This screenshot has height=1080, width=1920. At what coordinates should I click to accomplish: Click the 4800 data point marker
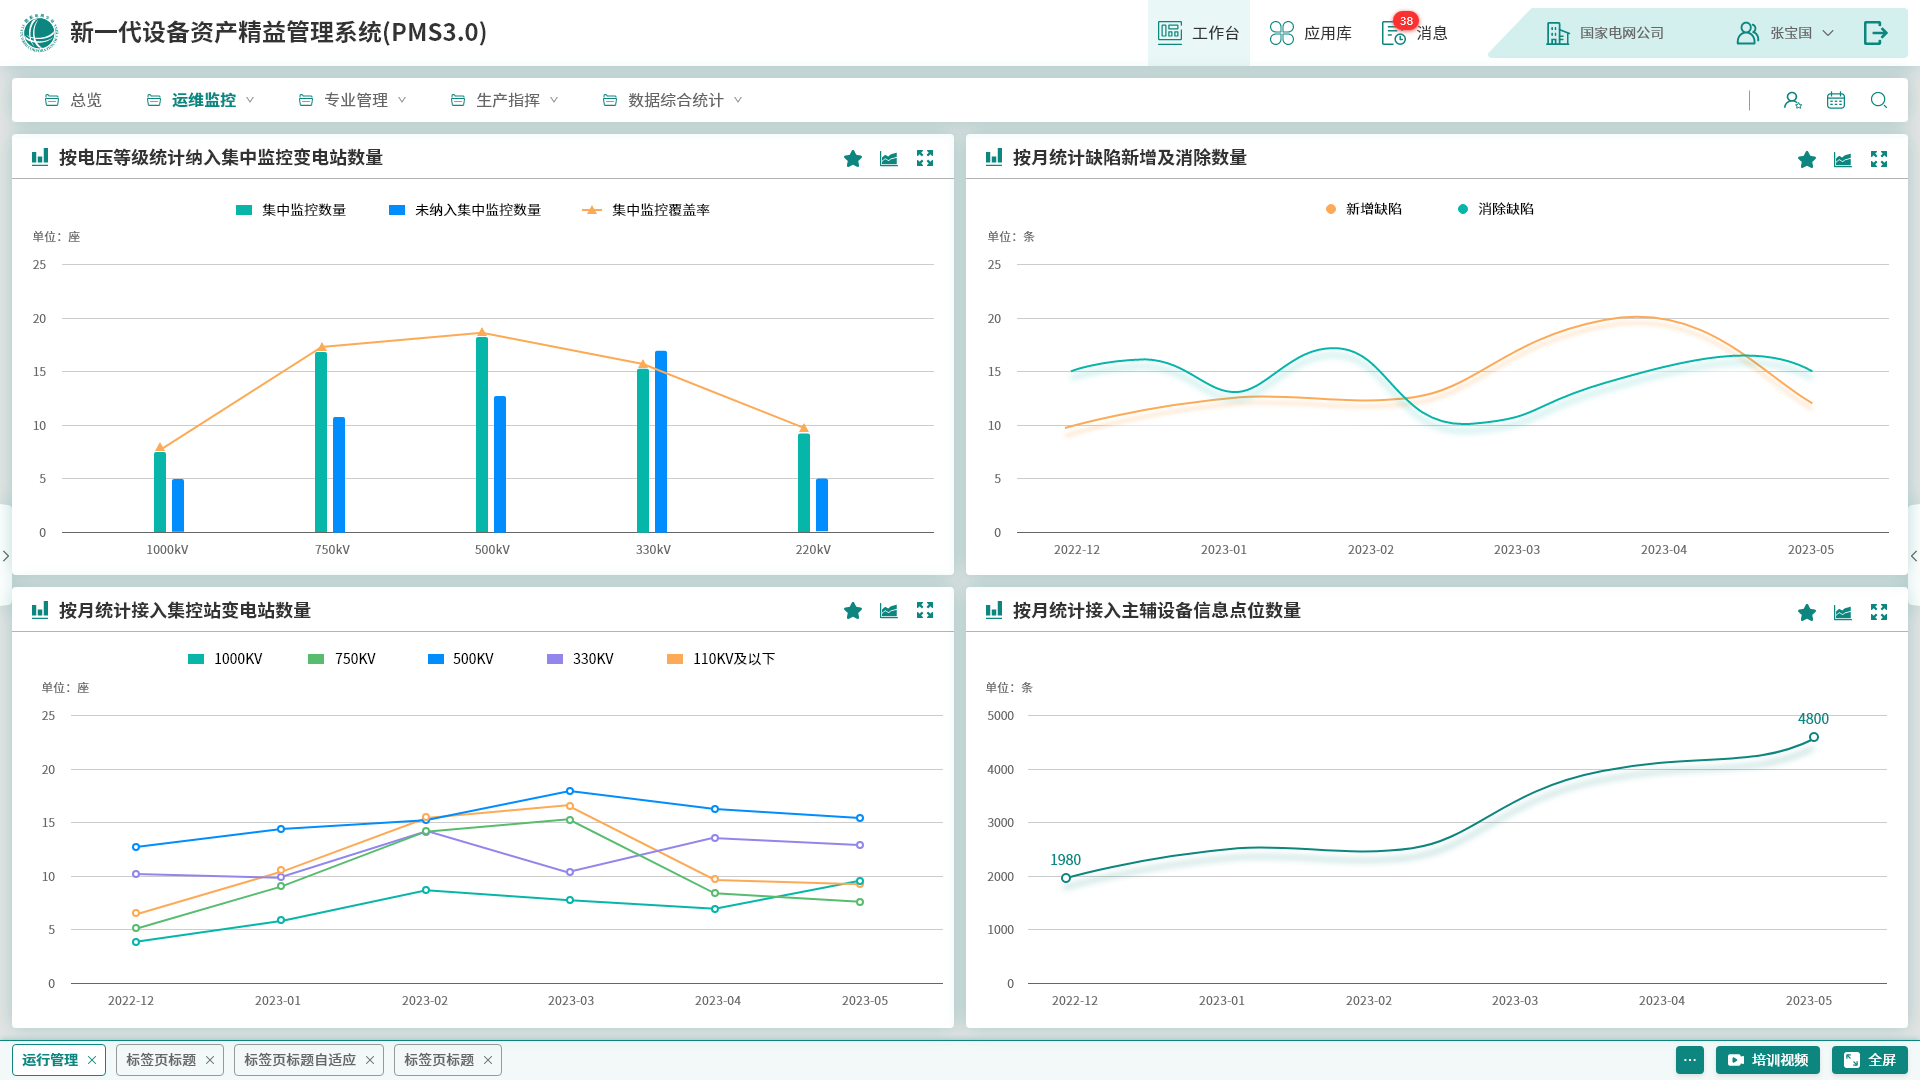click(1814, 738)
